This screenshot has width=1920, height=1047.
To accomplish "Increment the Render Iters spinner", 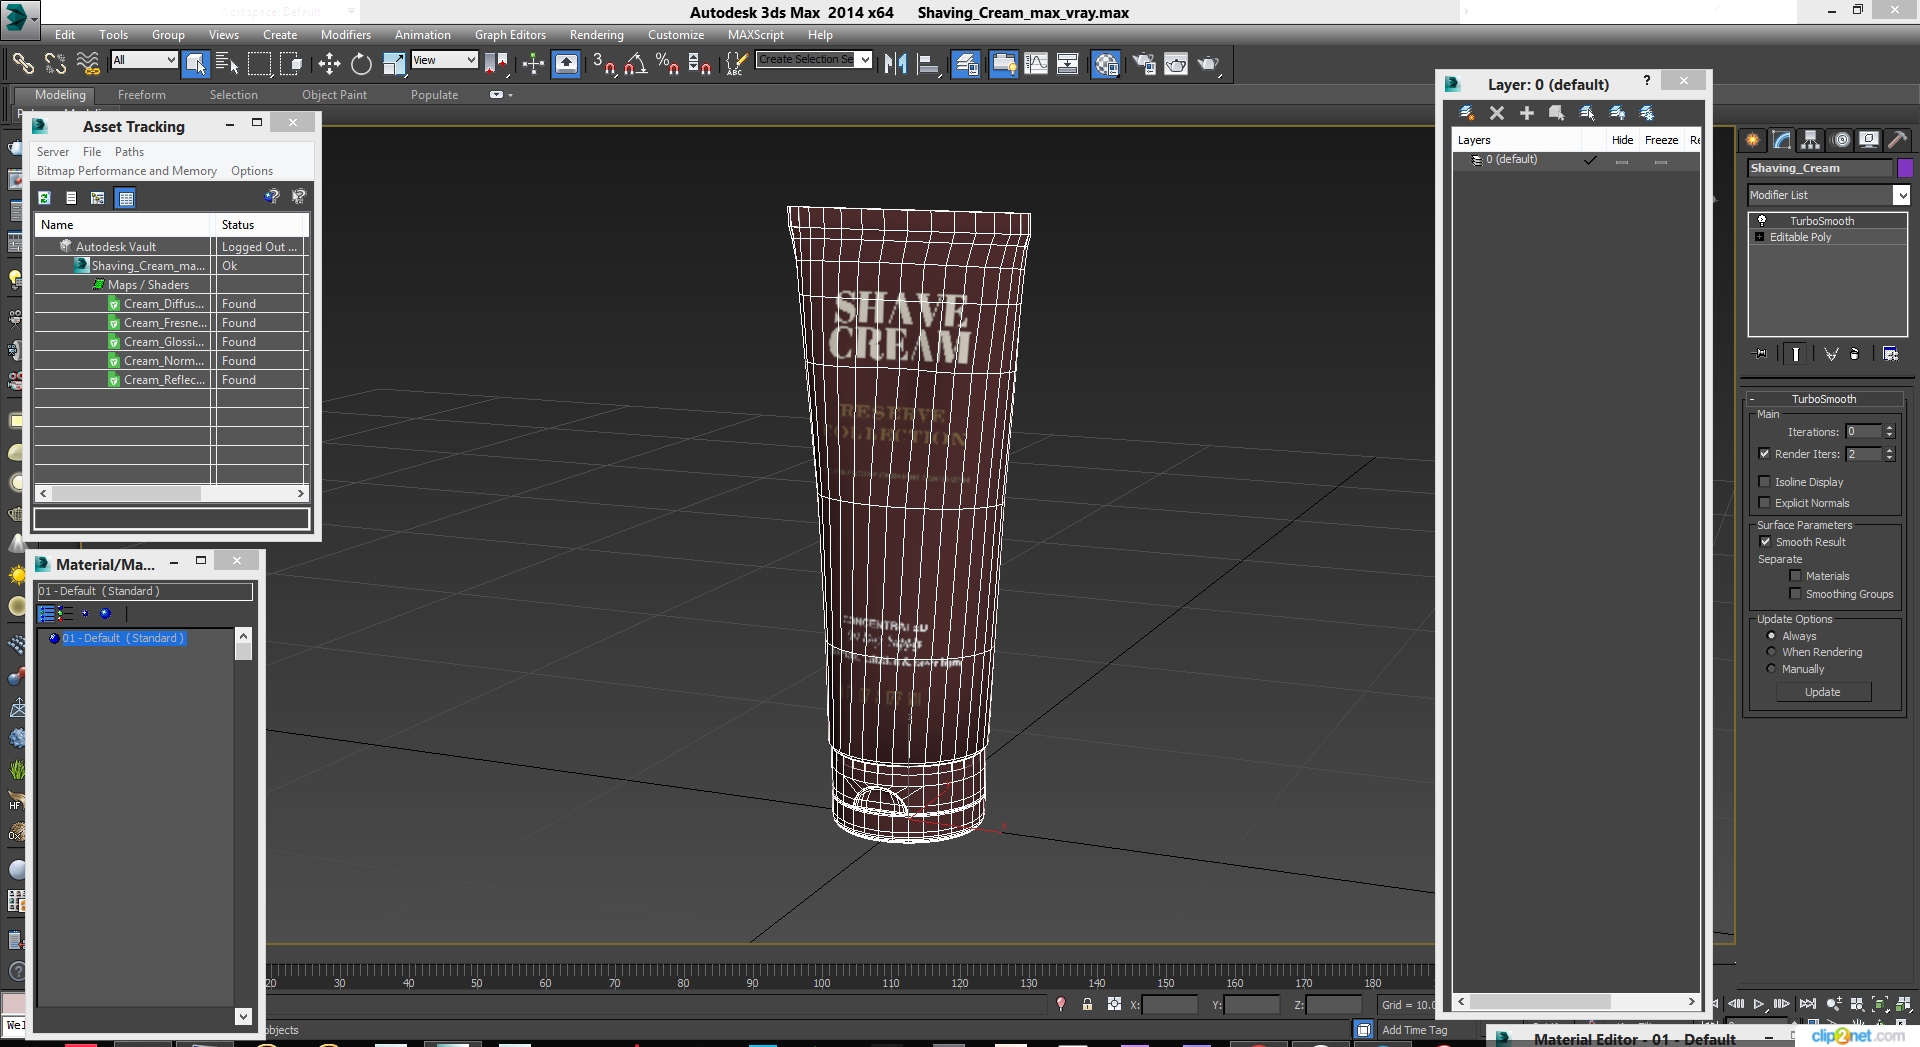I will click(x=1889, y=450).
